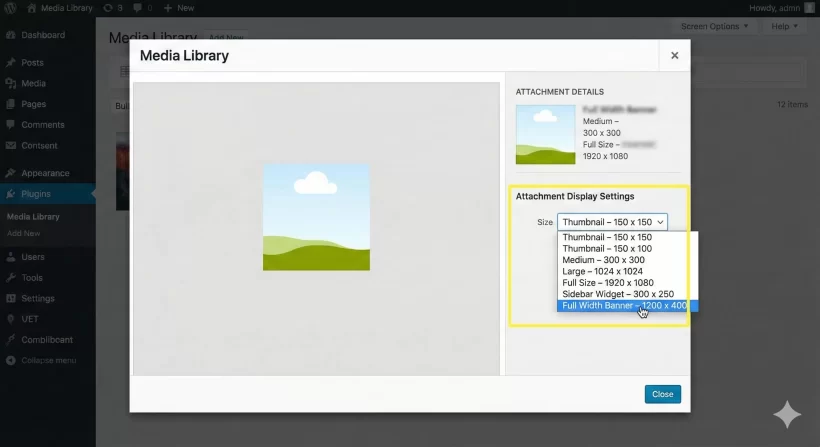Click the 1920 x 1080 dimension text
Viewport: 820px width, 447px height.
[x=606, y=156]
